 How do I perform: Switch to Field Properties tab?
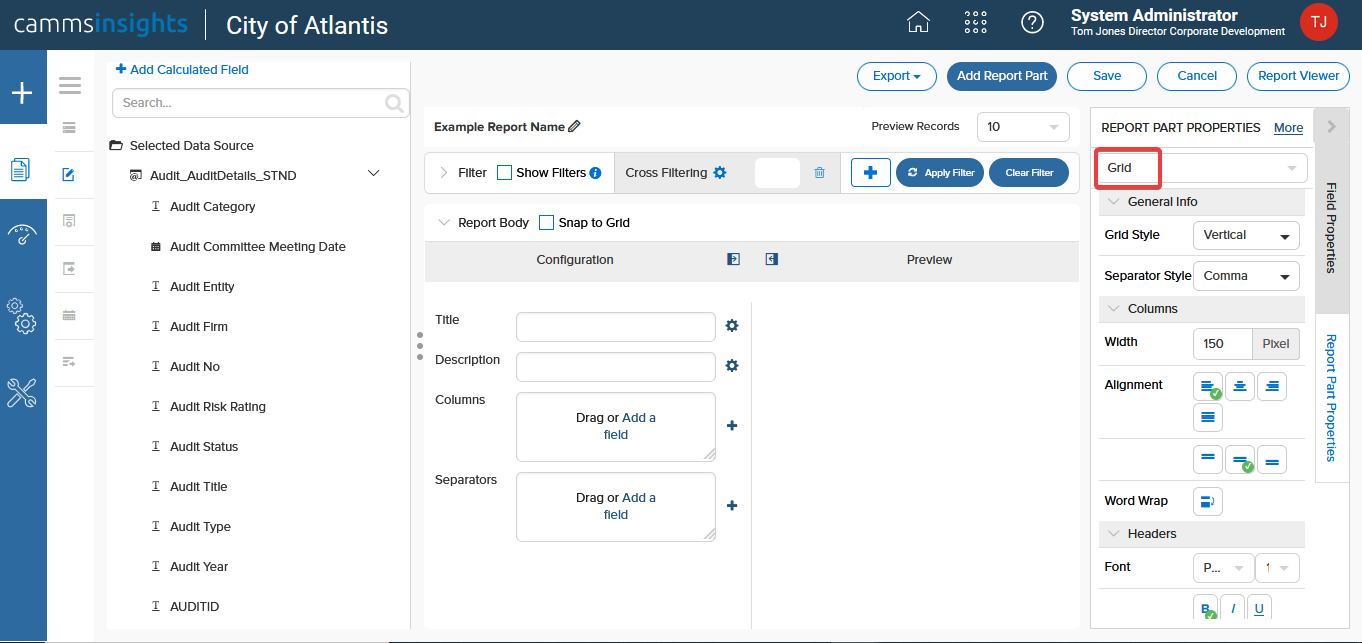tap(1331, 227)
